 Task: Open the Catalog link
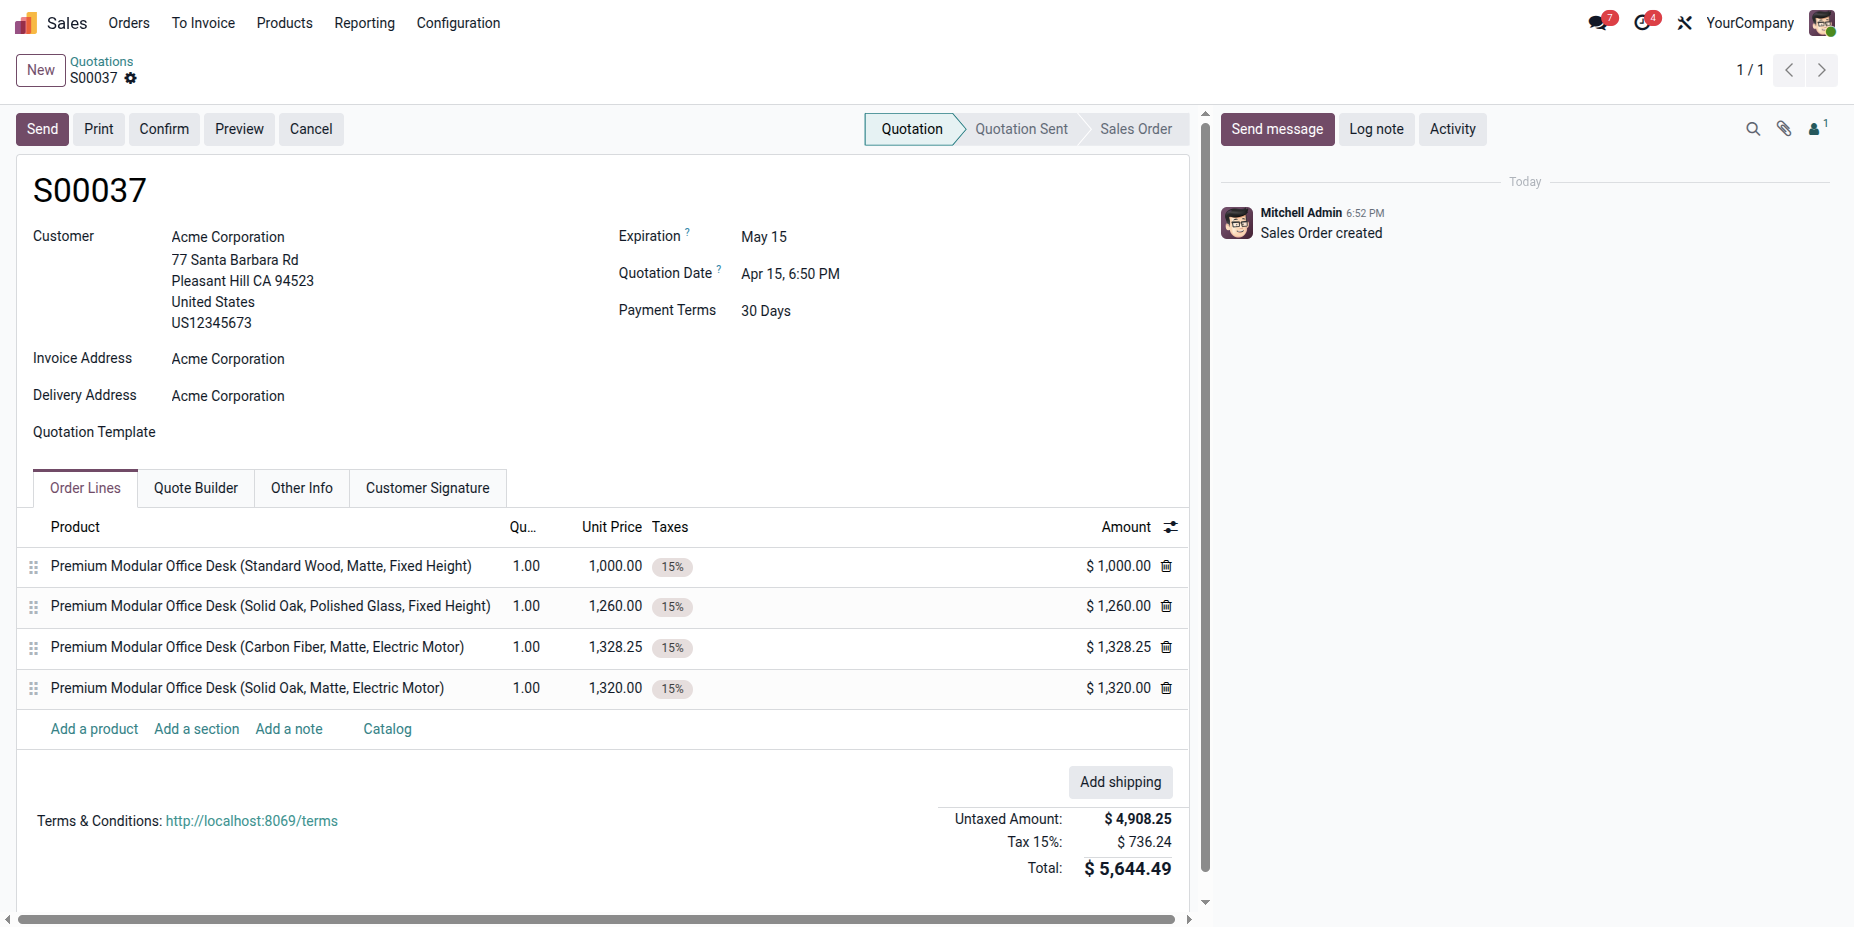(388, 729)
